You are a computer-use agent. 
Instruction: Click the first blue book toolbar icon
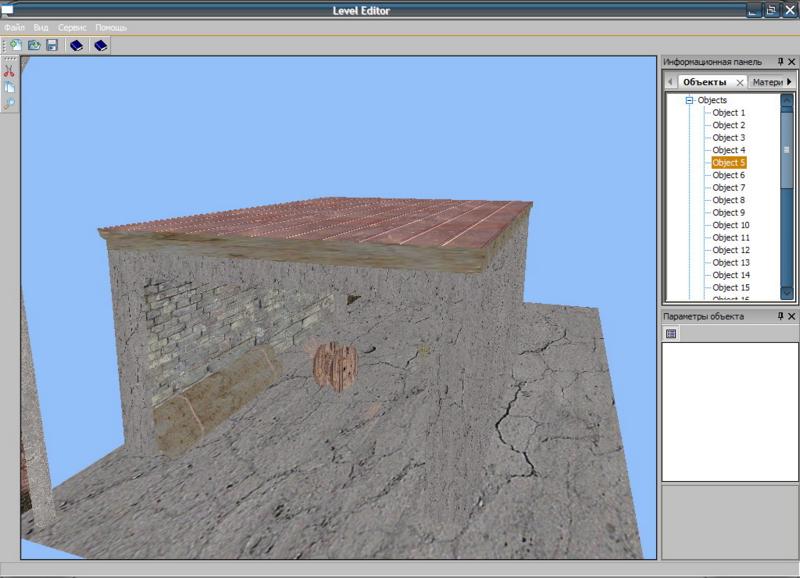(77, 45)
